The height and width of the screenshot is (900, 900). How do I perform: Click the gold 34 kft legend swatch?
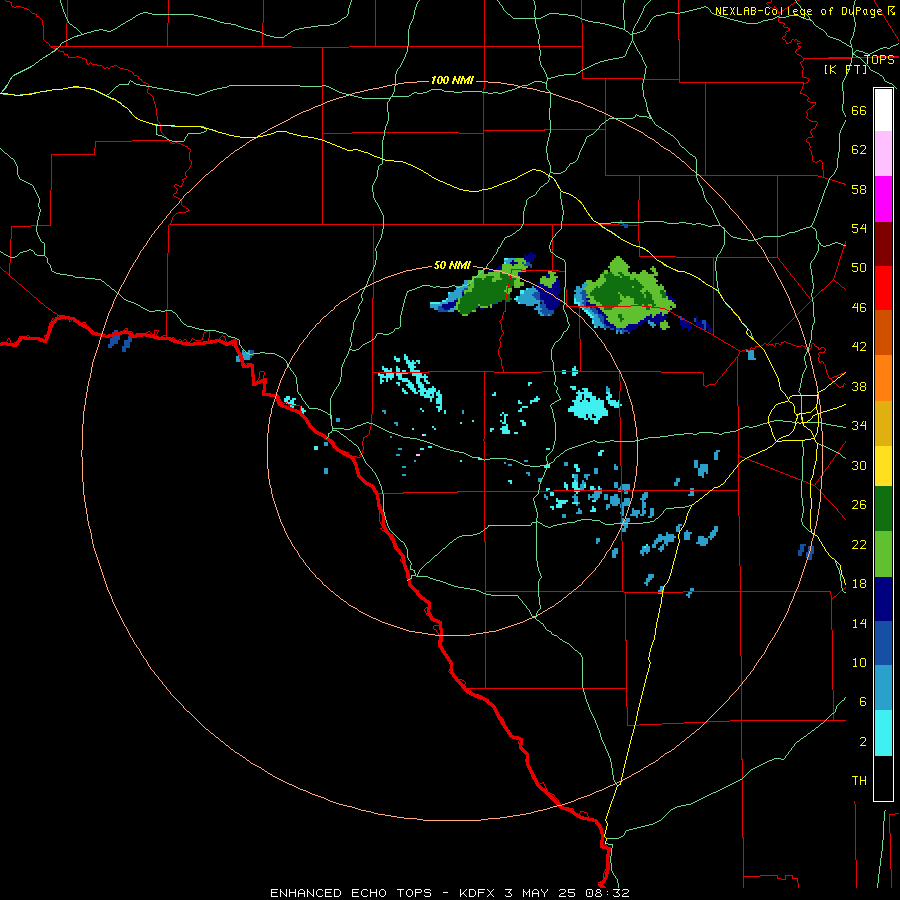(883, 423)
